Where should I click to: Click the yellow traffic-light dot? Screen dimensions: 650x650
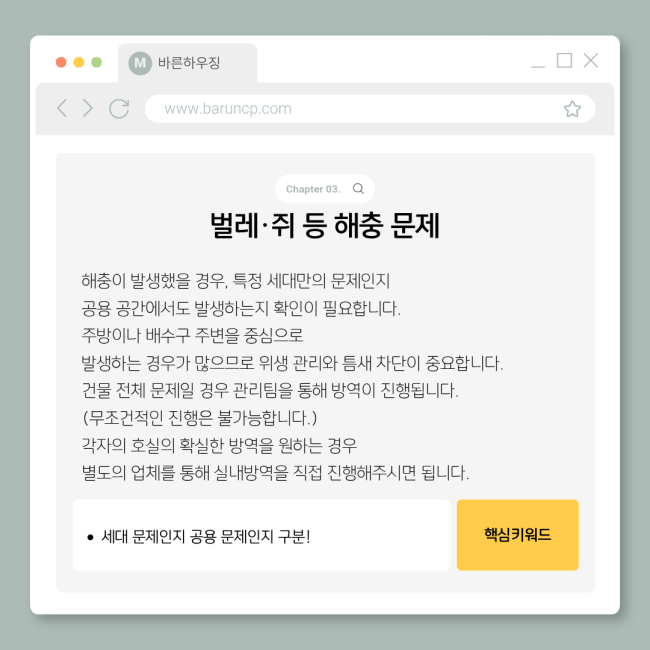[79, 62]
